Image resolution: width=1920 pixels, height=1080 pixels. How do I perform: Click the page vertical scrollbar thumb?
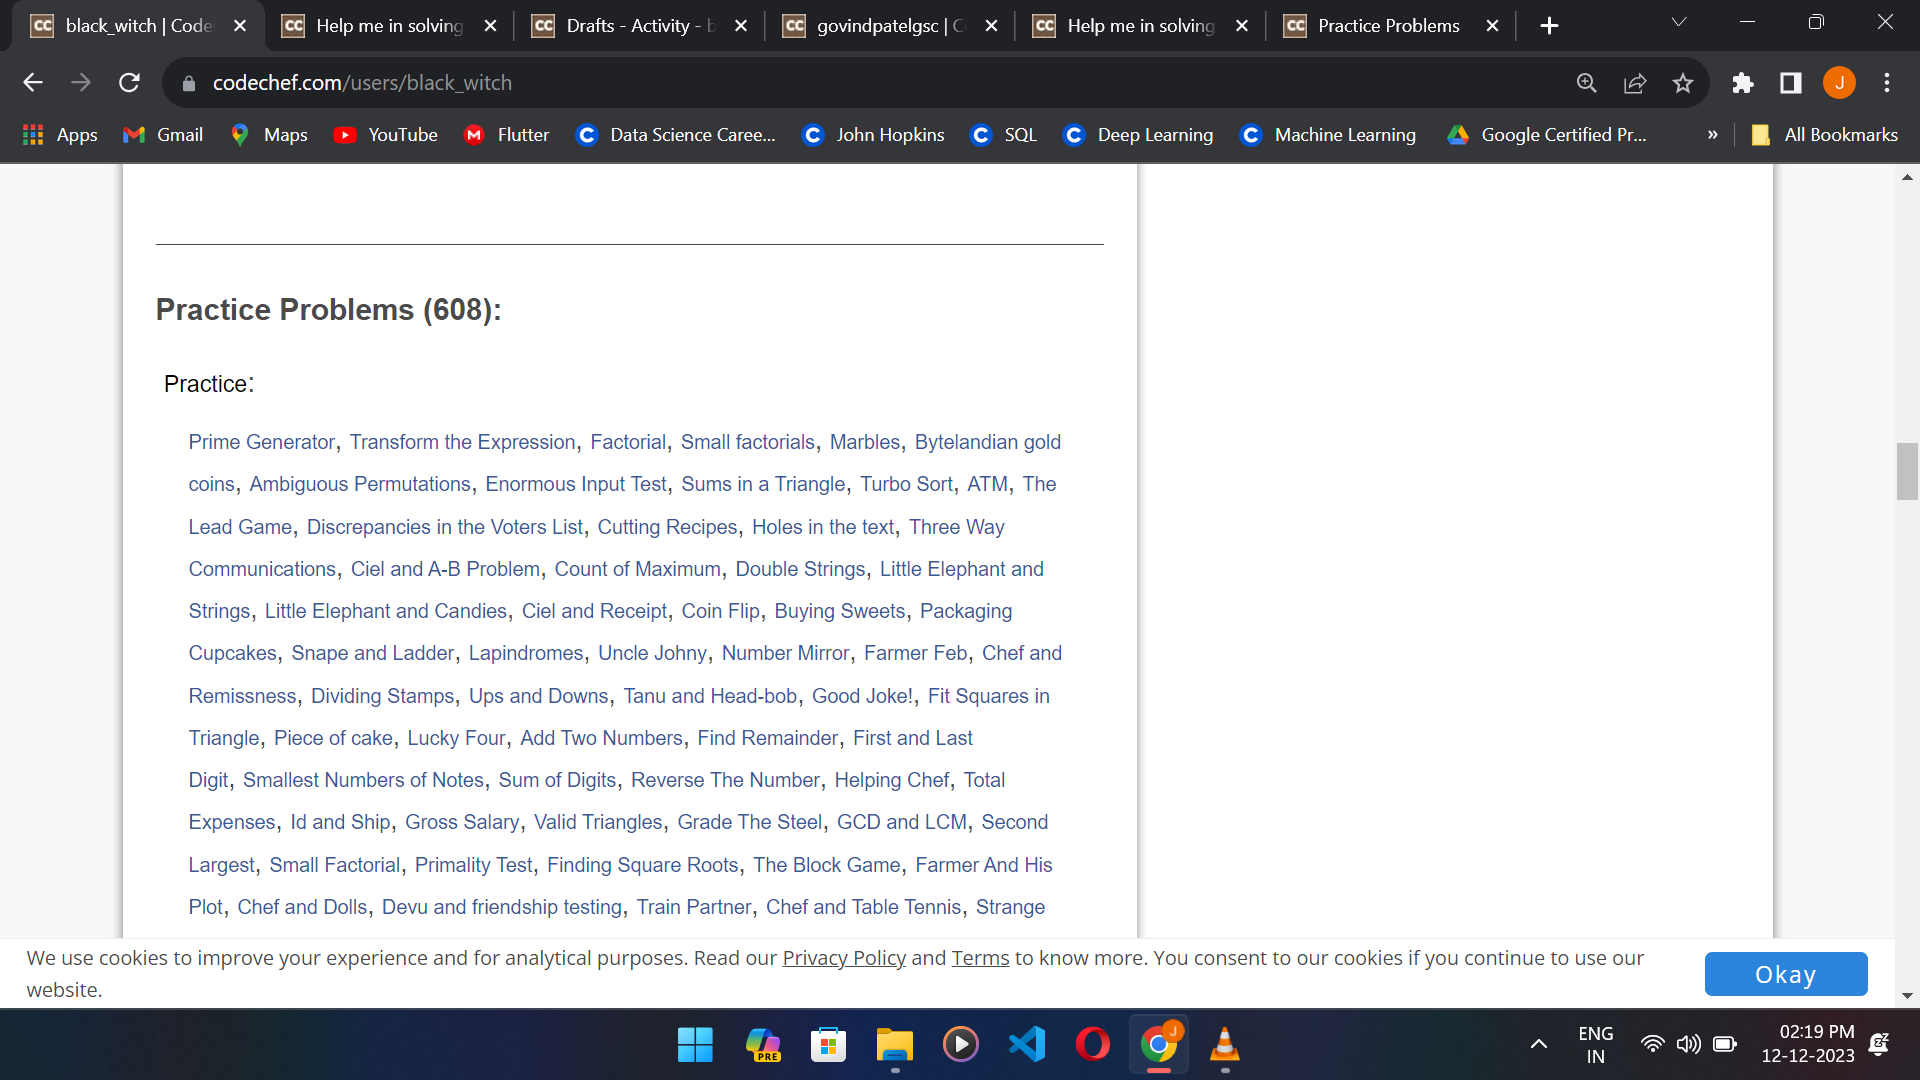click(x=1907, y=470)
